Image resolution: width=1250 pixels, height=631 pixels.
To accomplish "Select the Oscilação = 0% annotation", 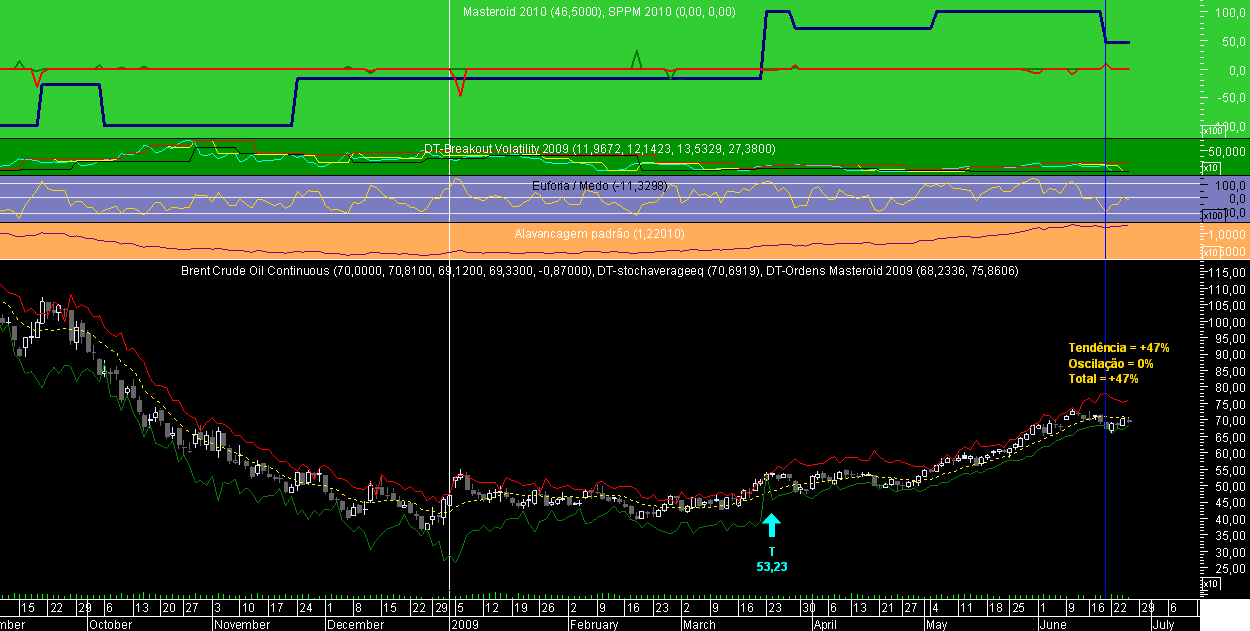I will point(1111,363).
